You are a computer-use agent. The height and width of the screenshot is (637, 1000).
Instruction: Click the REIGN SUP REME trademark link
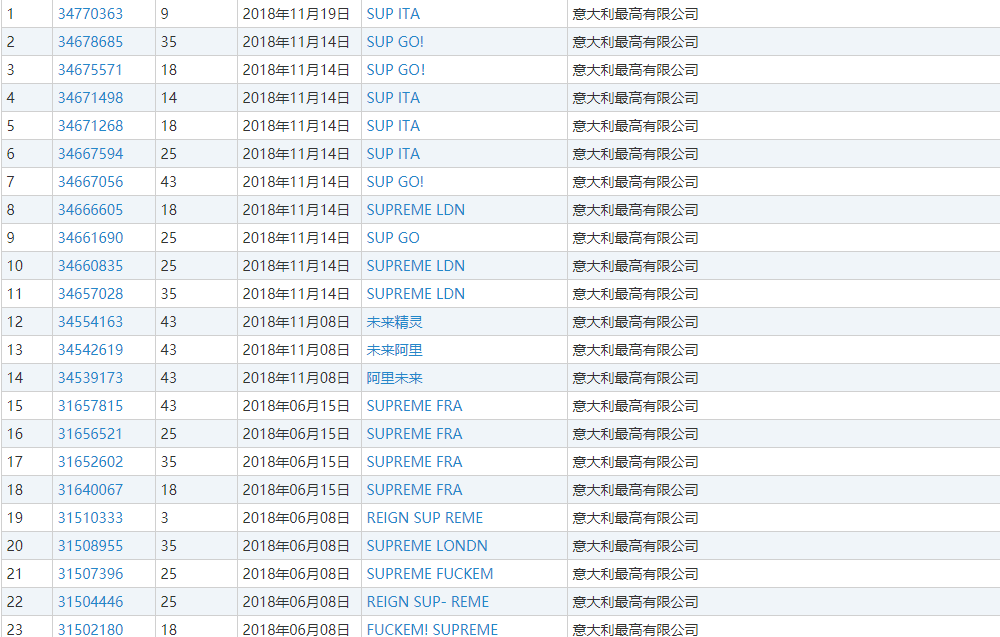pos(424,518)
